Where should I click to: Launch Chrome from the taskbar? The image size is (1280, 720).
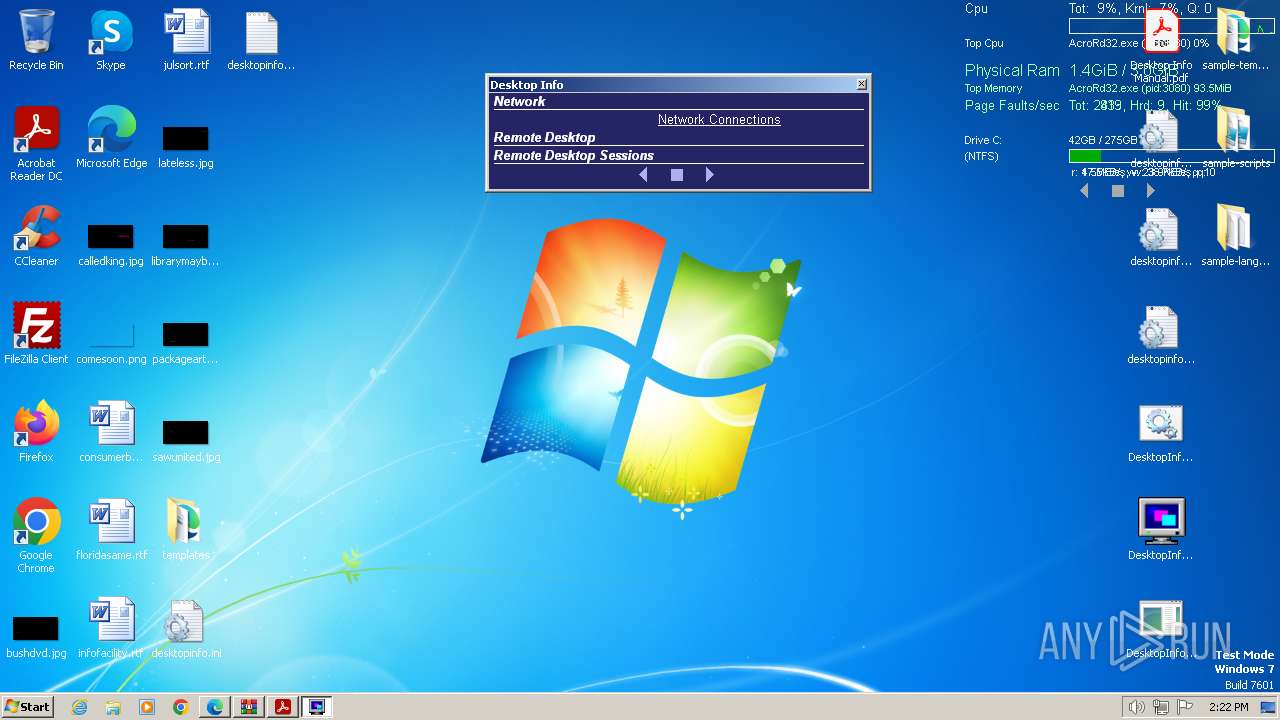tap(181, 707)
